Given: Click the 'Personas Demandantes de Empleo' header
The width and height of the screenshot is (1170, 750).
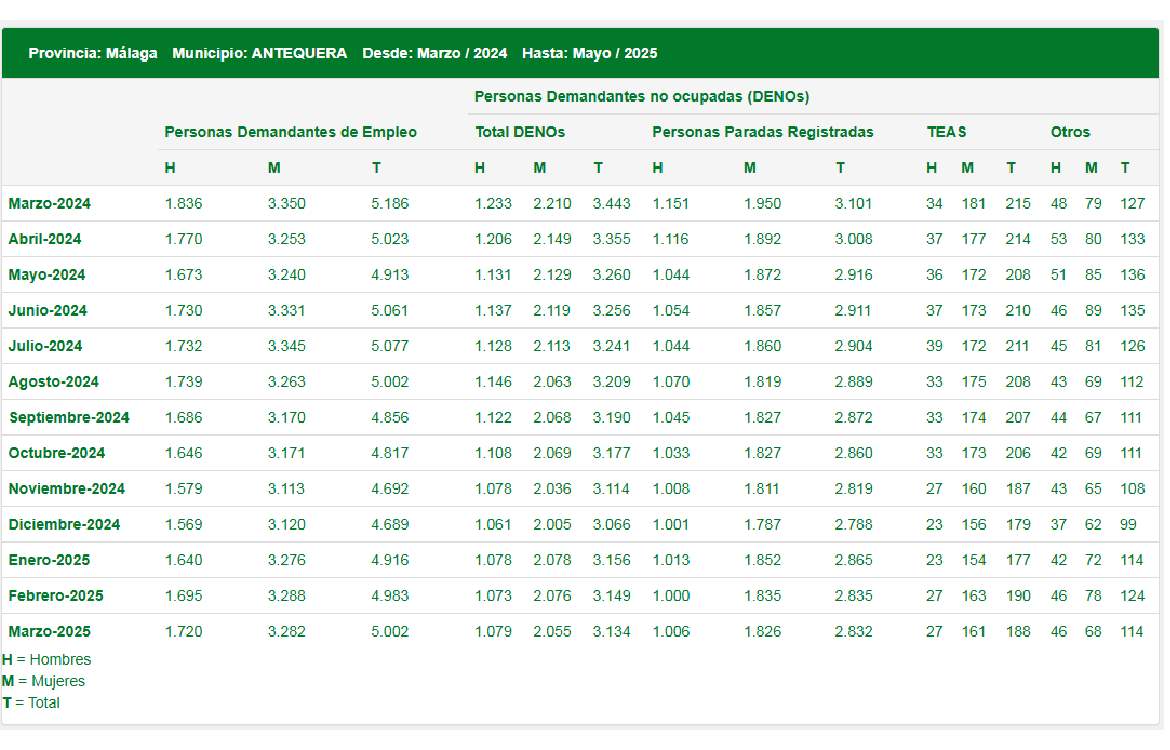Looking at the screenshot, I should (290, 132).
